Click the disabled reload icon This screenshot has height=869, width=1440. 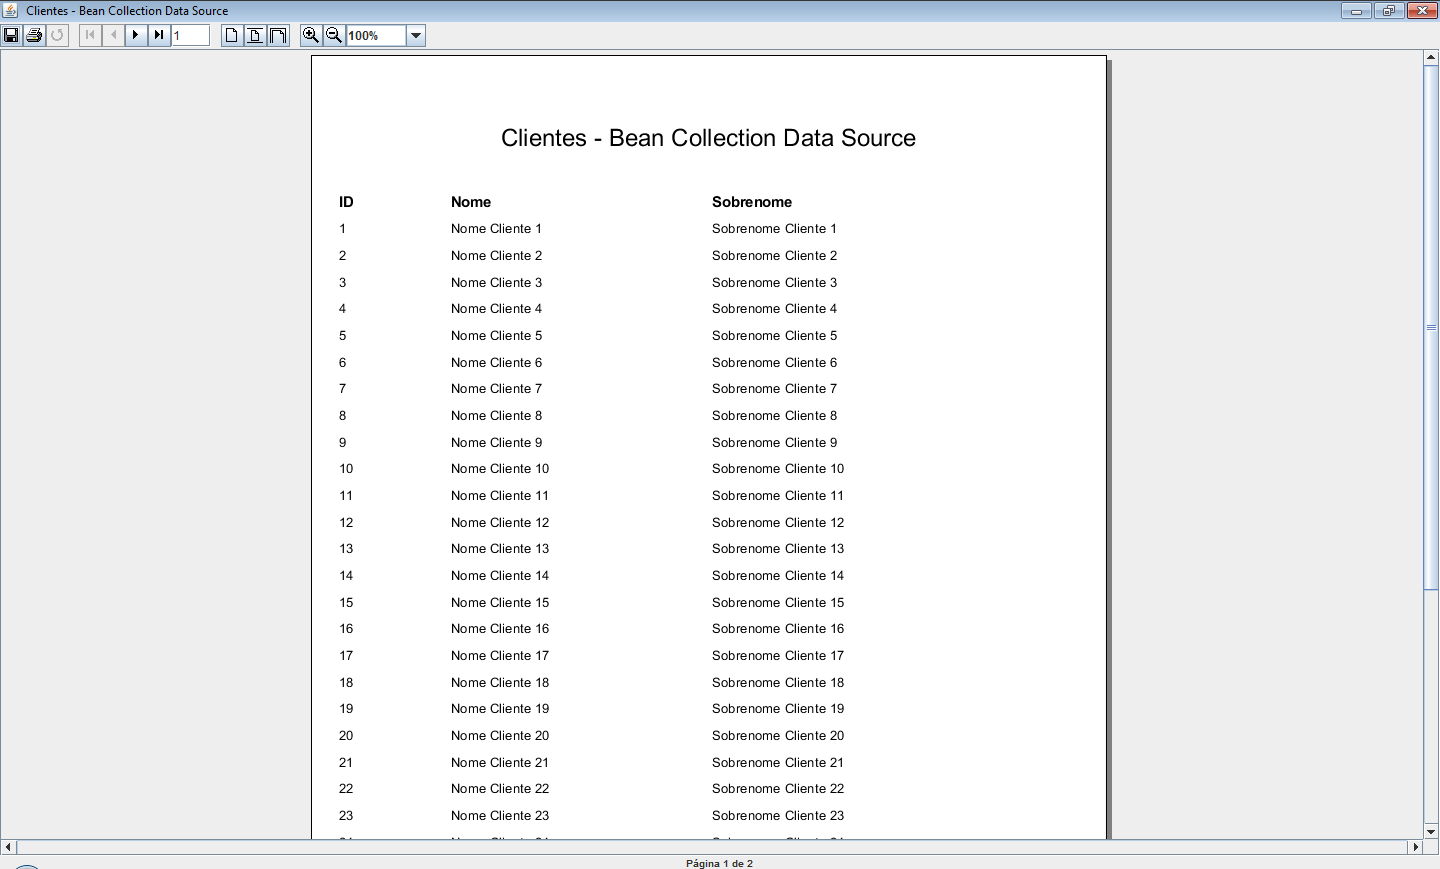[x=57, y=35]
